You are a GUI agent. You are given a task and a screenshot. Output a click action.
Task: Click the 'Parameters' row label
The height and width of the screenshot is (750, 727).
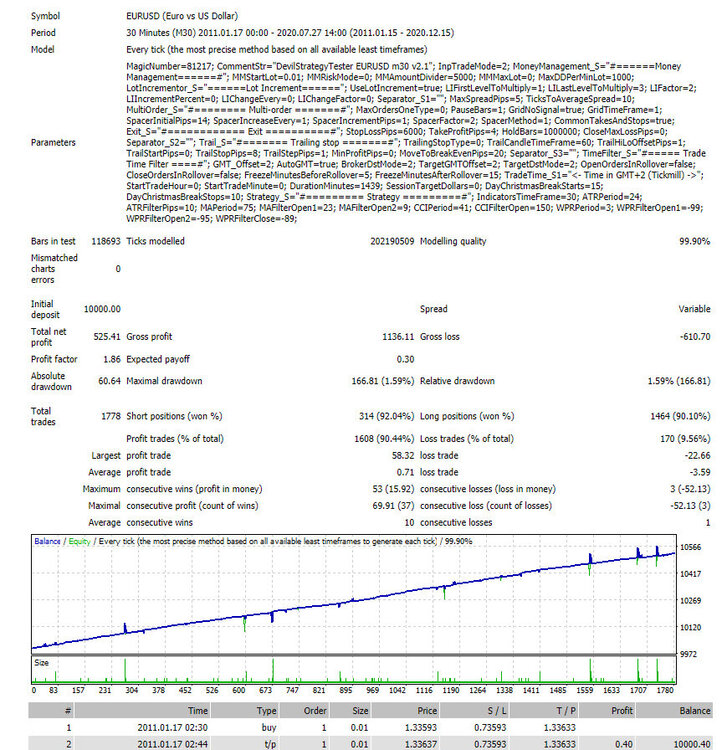point(53,142)
